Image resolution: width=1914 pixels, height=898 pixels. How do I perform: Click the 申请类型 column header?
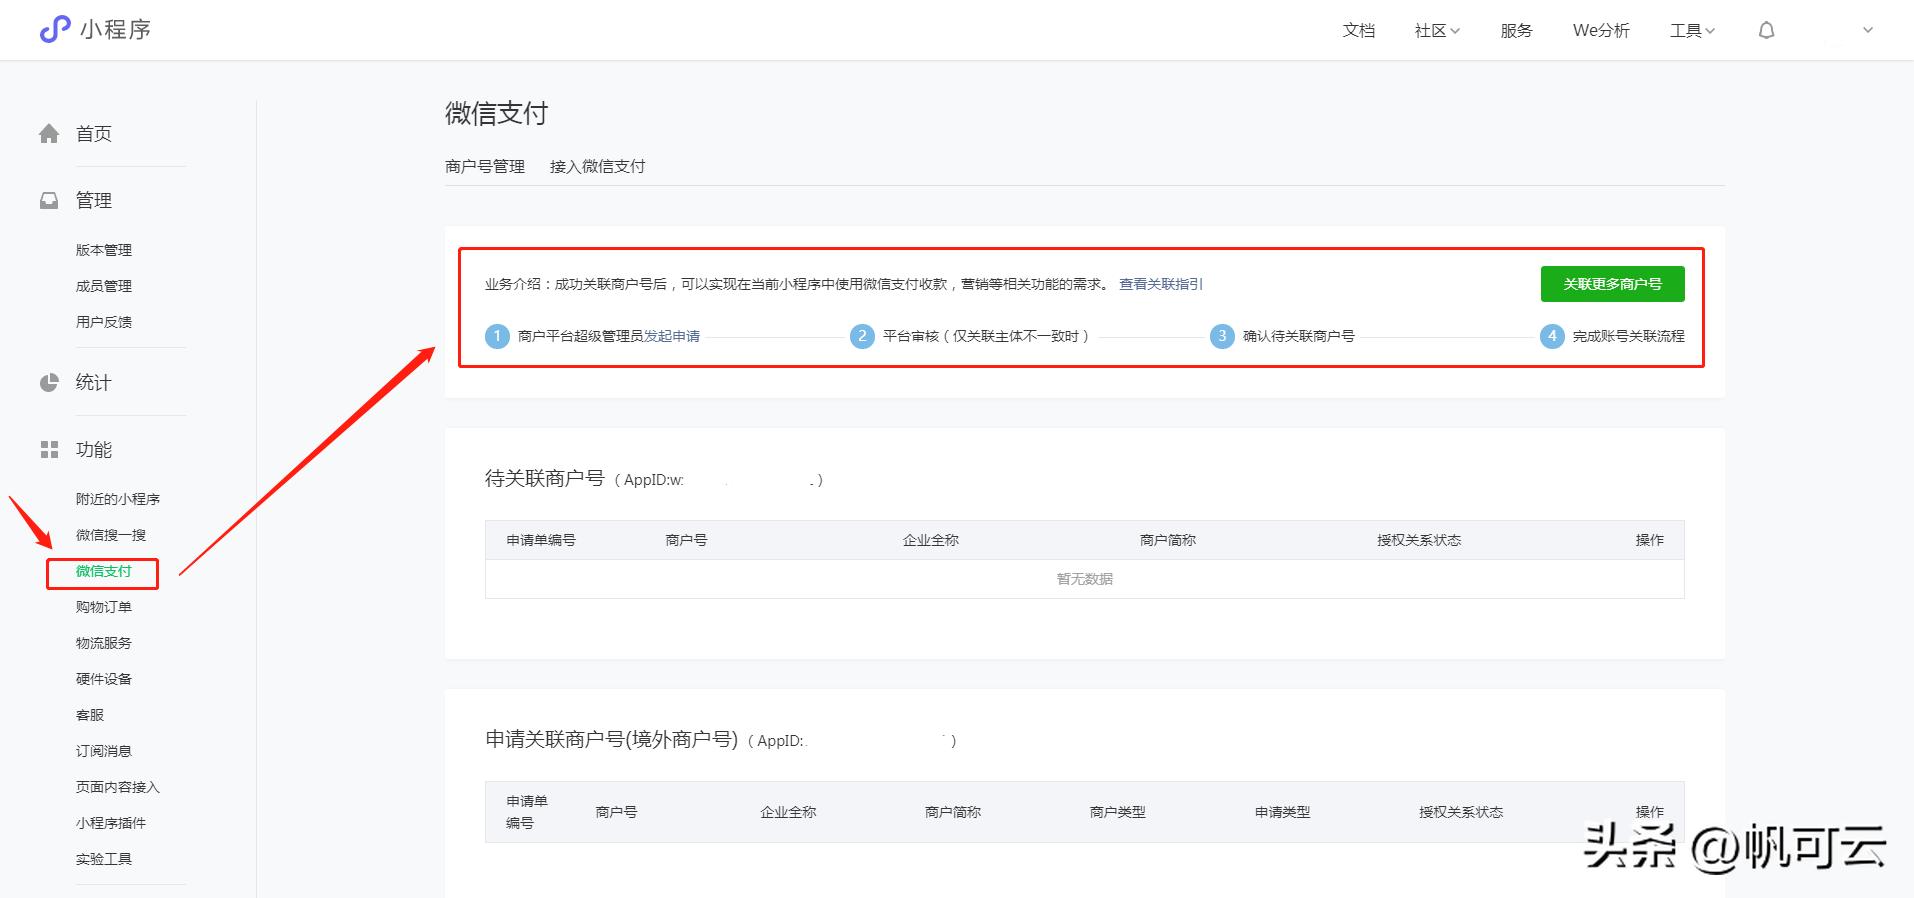(x=1283, y=812)
